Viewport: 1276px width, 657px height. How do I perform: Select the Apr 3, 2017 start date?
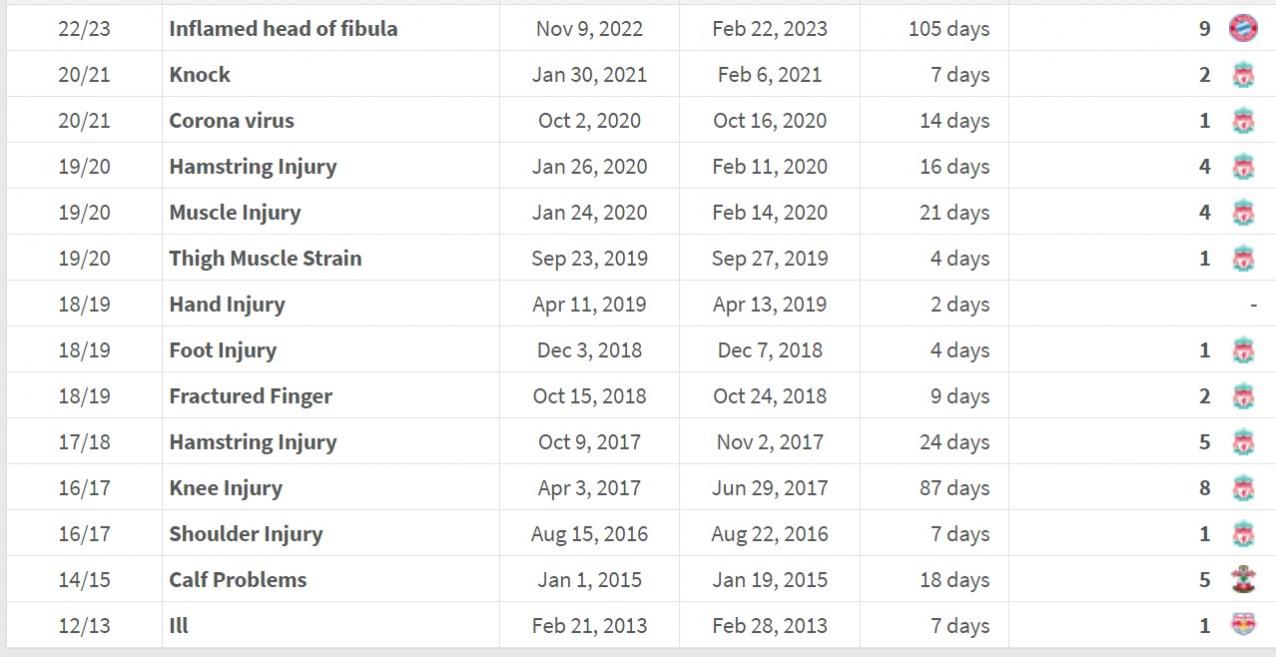(589, 488)
